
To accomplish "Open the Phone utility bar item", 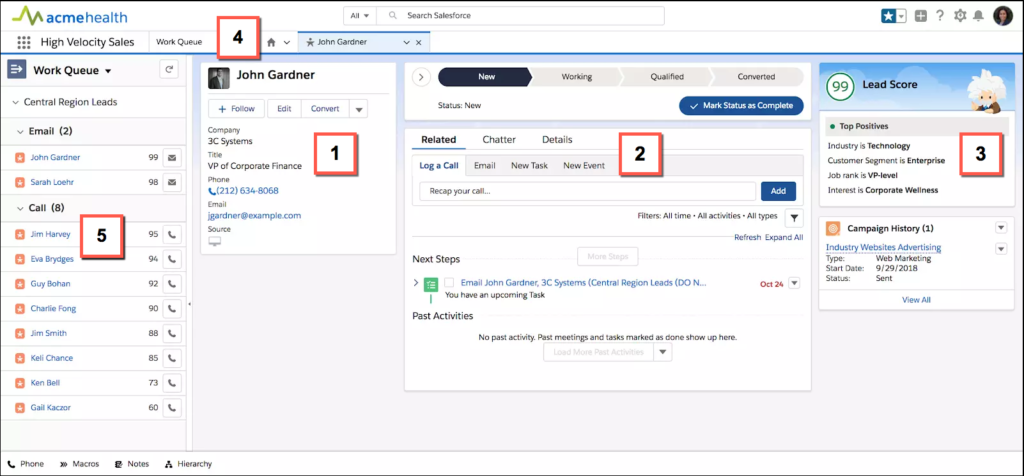I will (25, 464).
